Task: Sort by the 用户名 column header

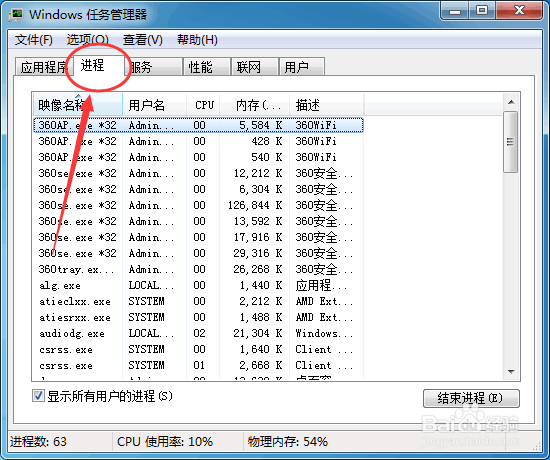Action: click(155, 105)
